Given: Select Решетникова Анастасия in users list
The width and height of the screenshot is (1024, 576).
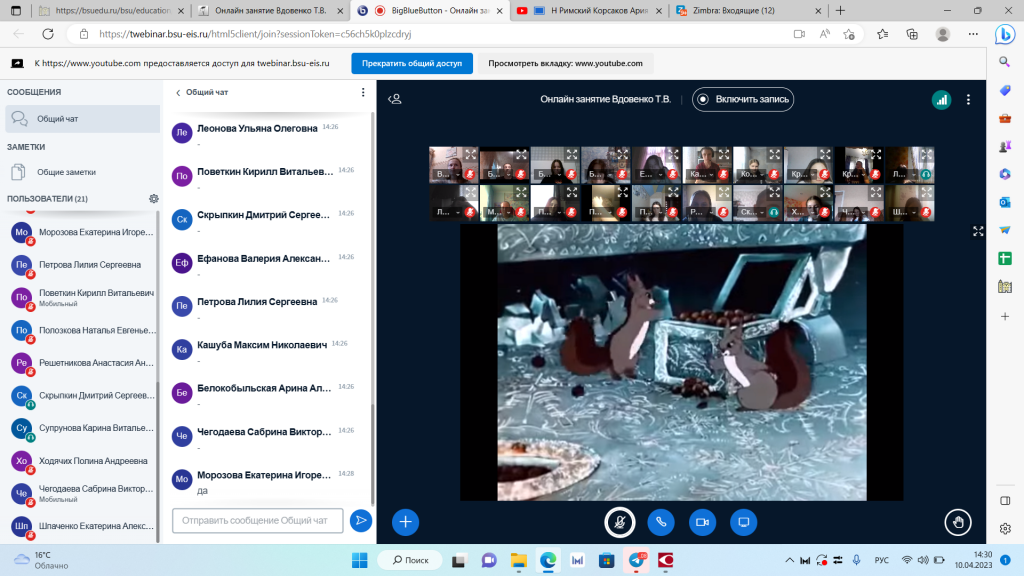Looking at the screenshot, I should 82,363.
